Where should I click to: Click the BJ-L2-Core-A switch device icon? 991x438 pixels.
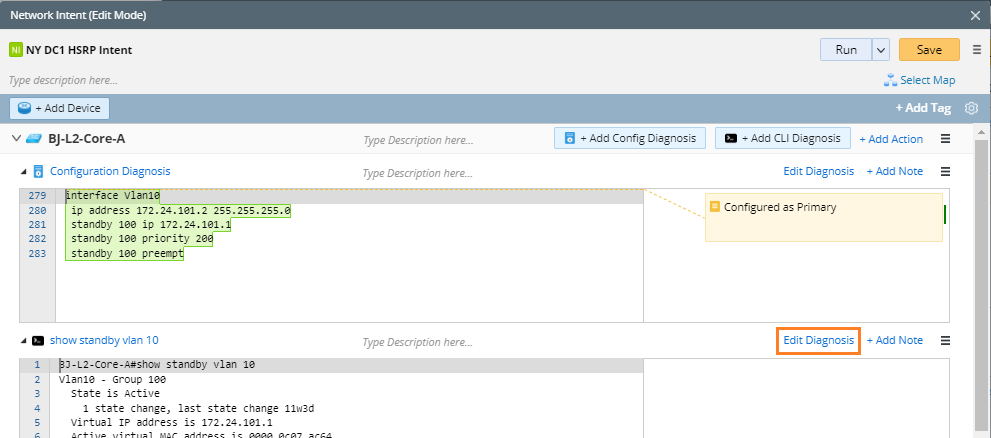[x=33, y=139]
